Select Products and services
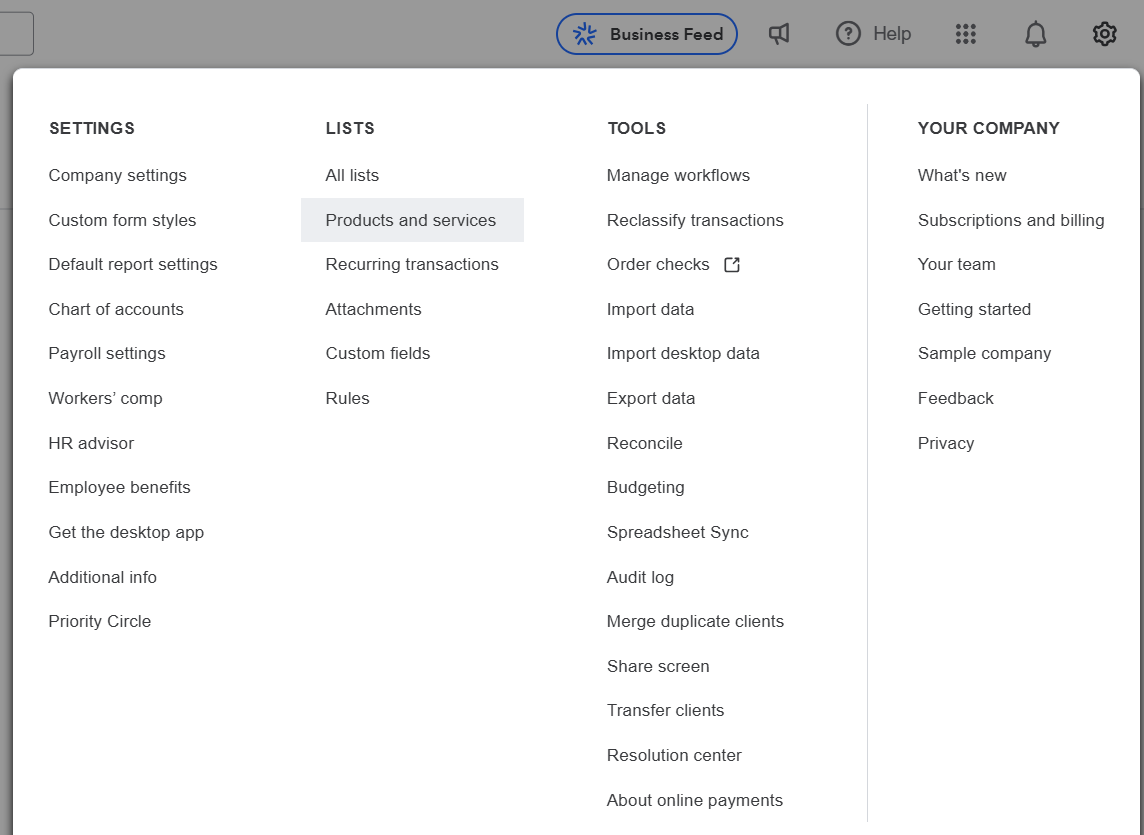This screenshot has height=835, width=1144. click(412, 220)
